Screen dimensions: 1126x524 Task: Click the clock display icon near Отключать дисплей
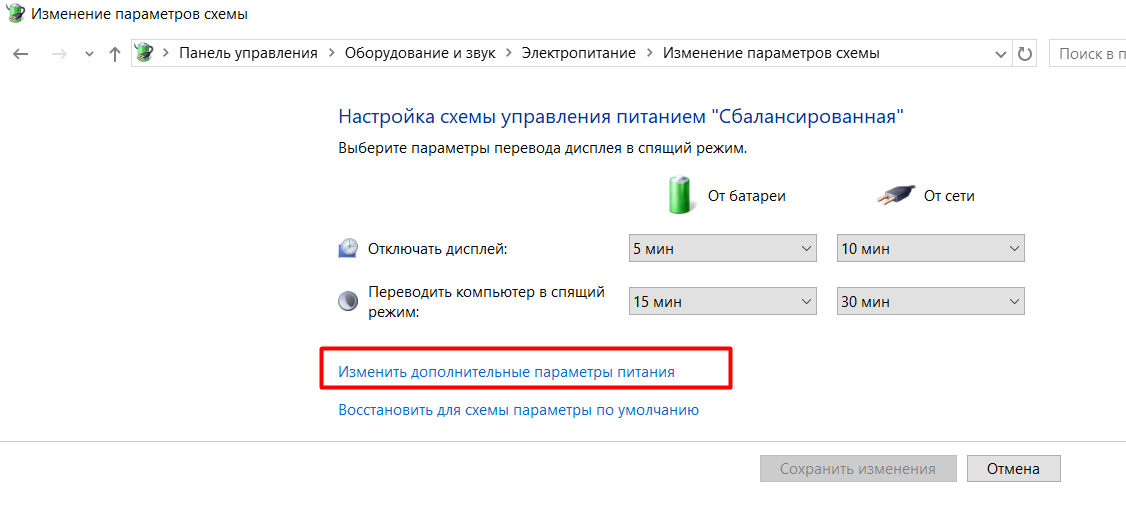(x=348, y=249)
